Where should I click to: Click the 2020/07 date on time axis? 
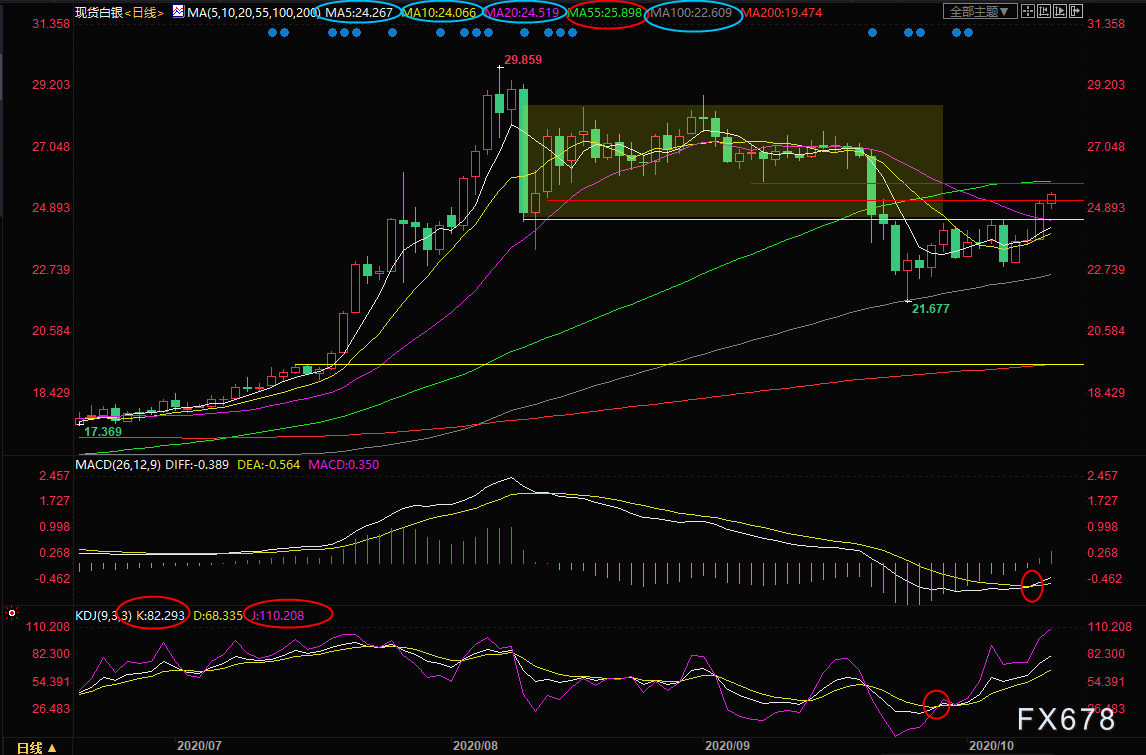point(199,745)
